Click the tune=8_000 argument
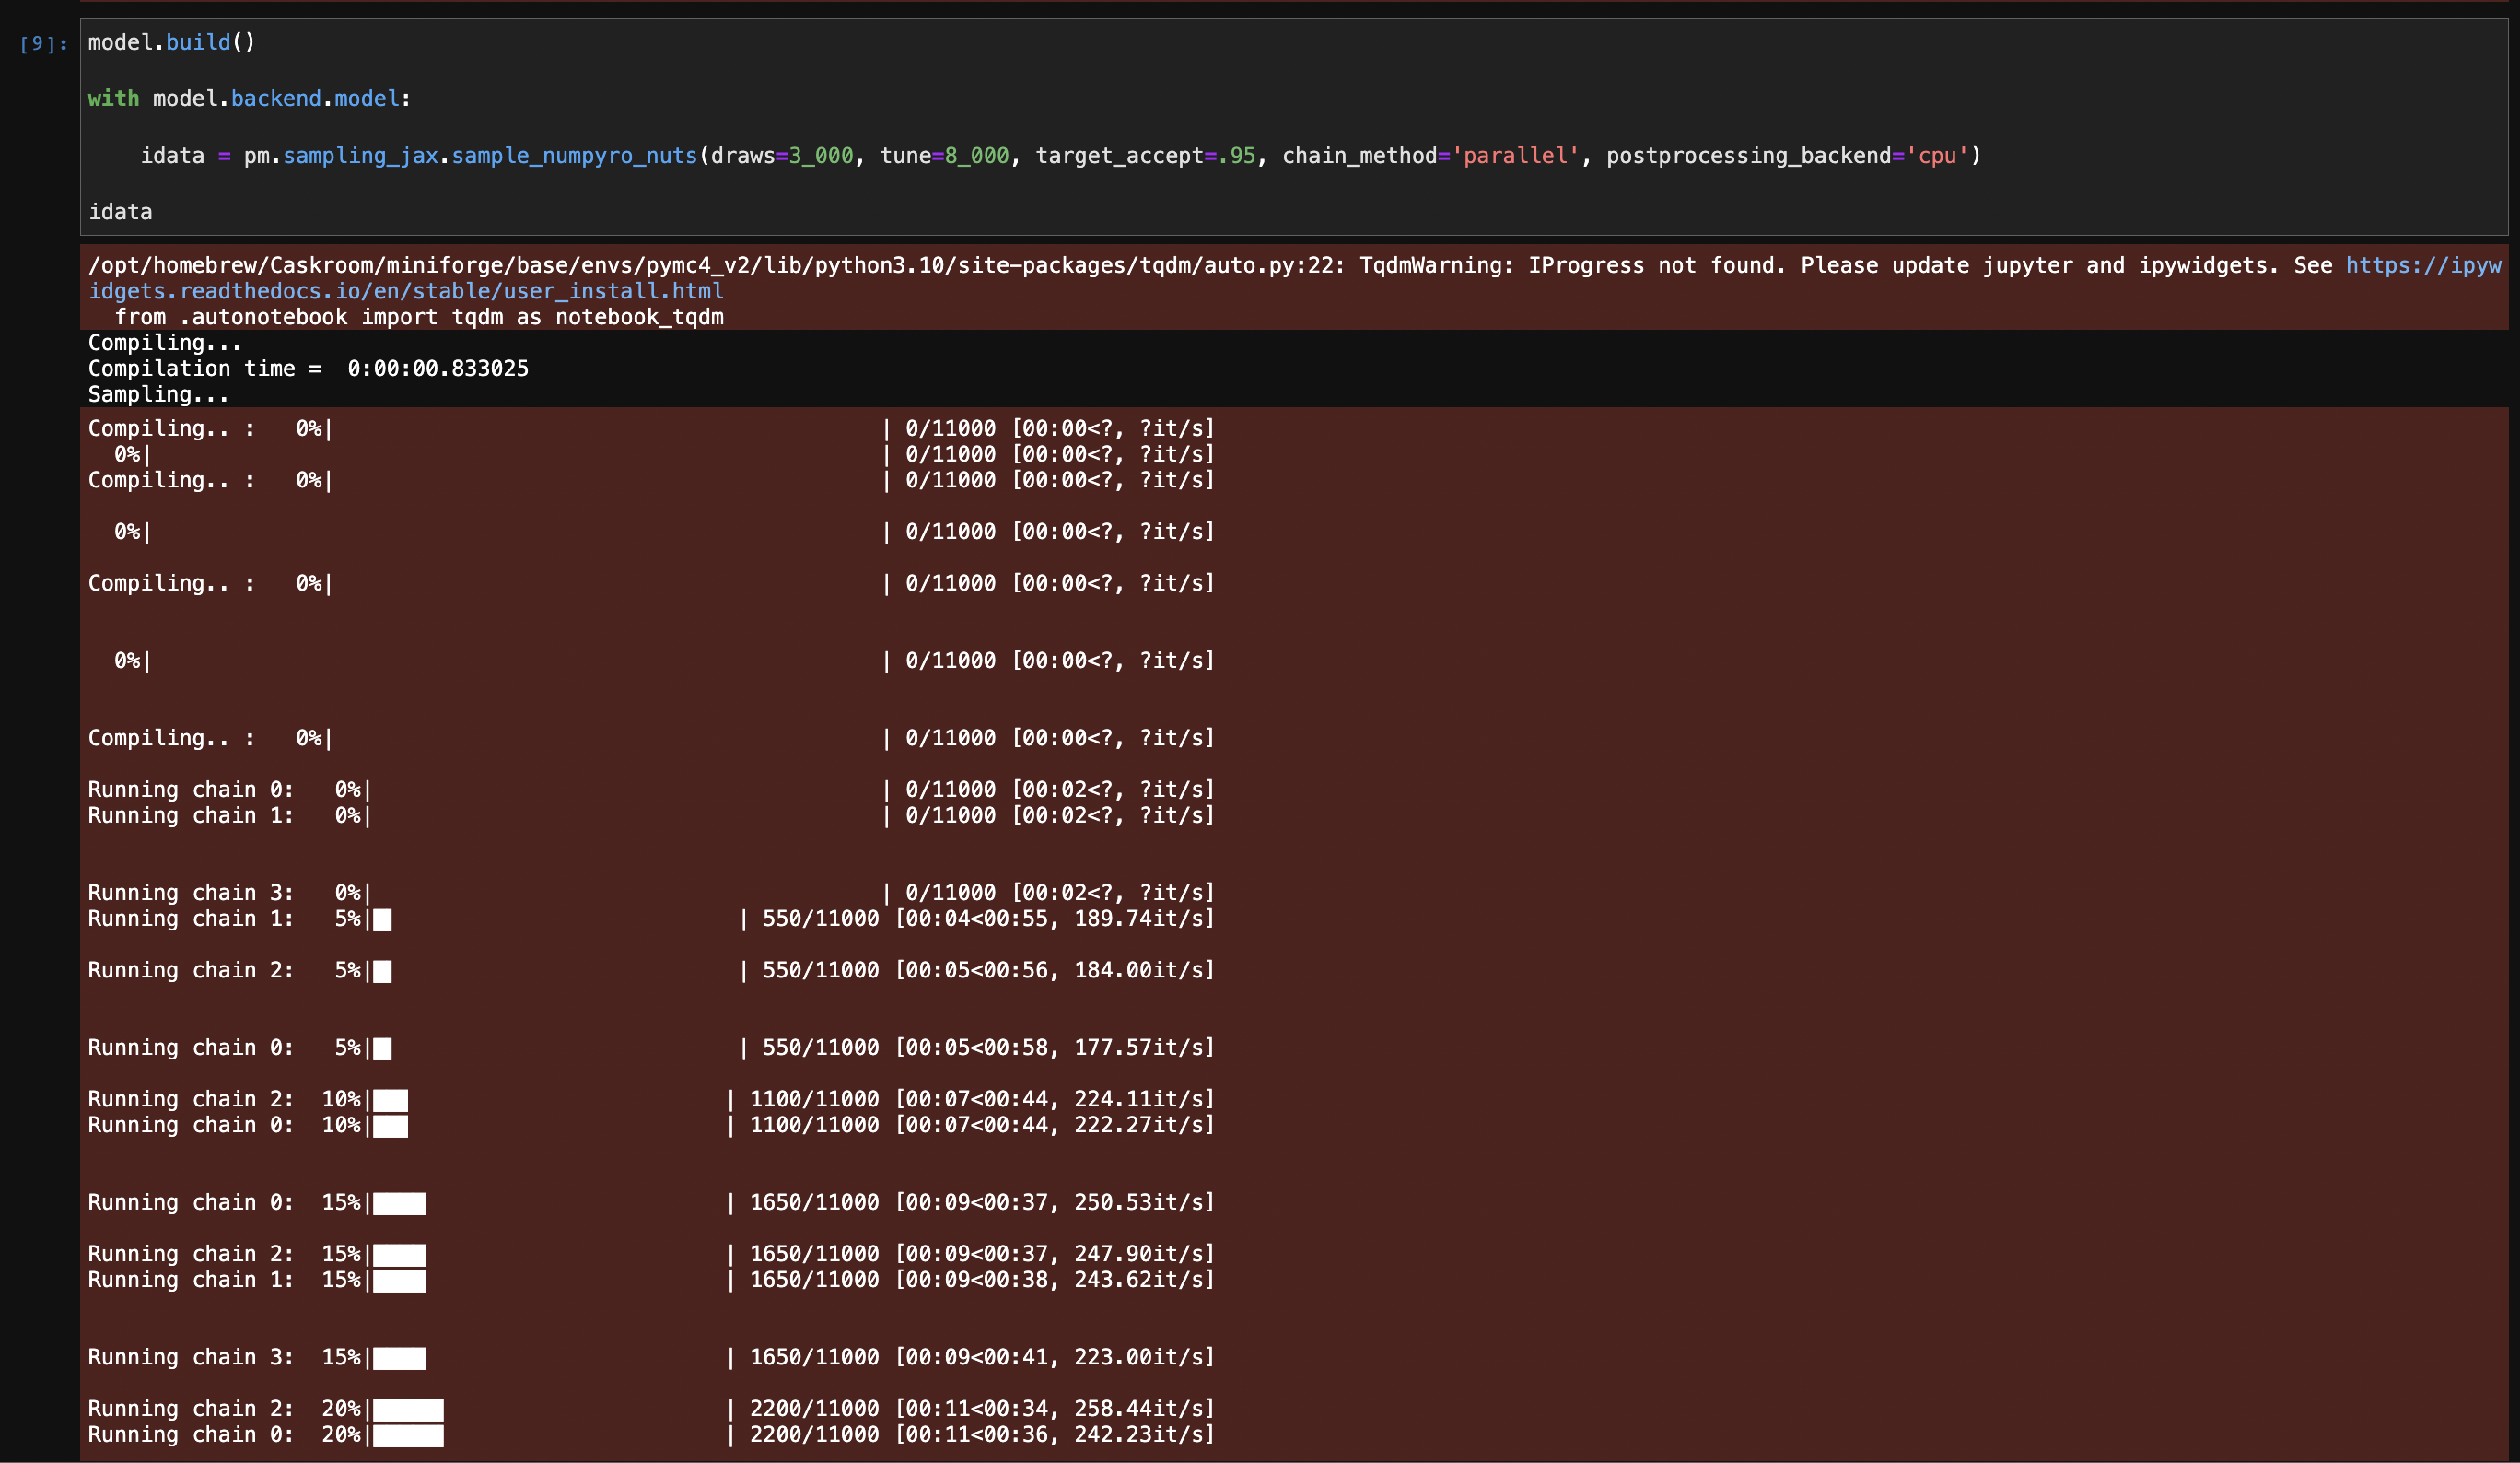The image size is (2520, 1463). pos(944,155)
